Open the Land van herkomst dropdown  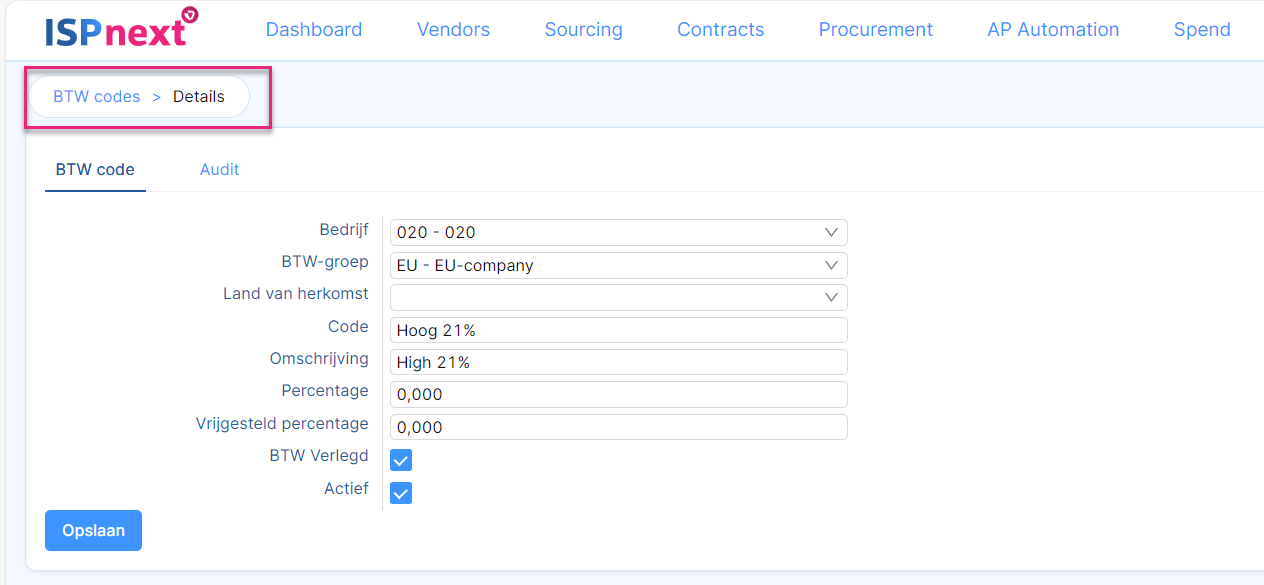pyautogui.click(x=618, y=297)
